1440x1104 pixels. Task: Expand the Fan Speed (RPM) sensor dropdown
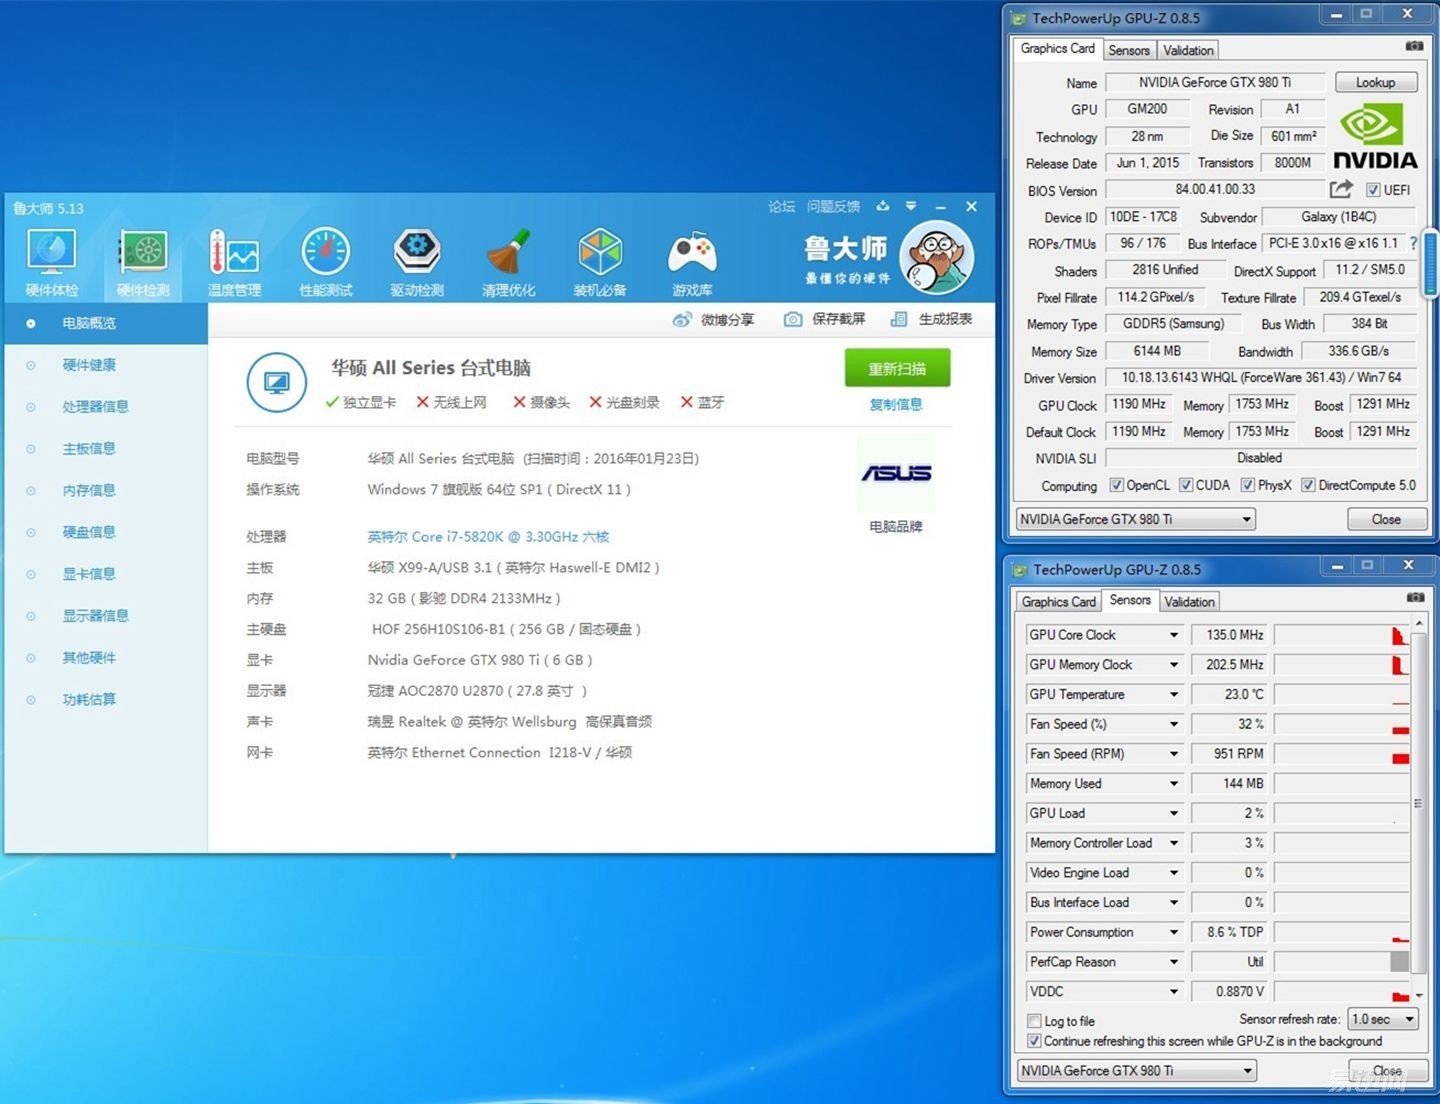pos(1174,754)
